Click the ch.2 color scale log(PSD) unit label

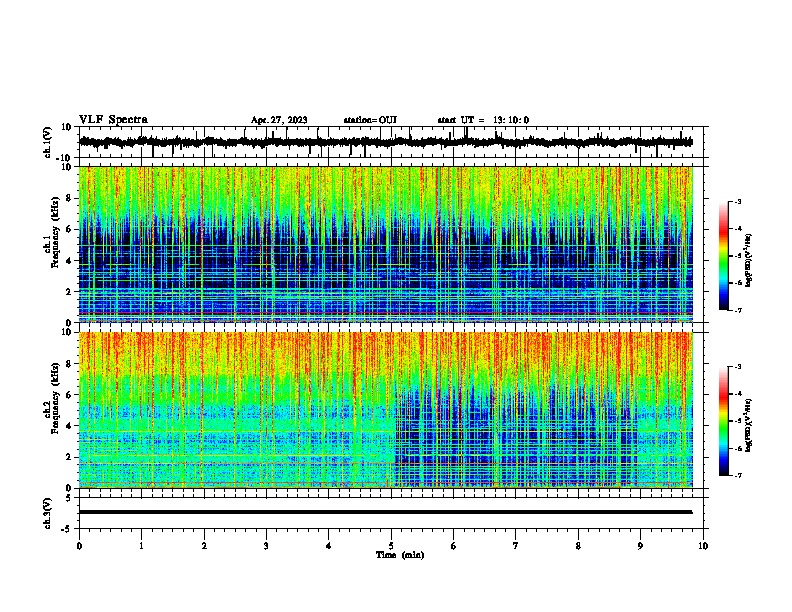click(x=749, y=425)
